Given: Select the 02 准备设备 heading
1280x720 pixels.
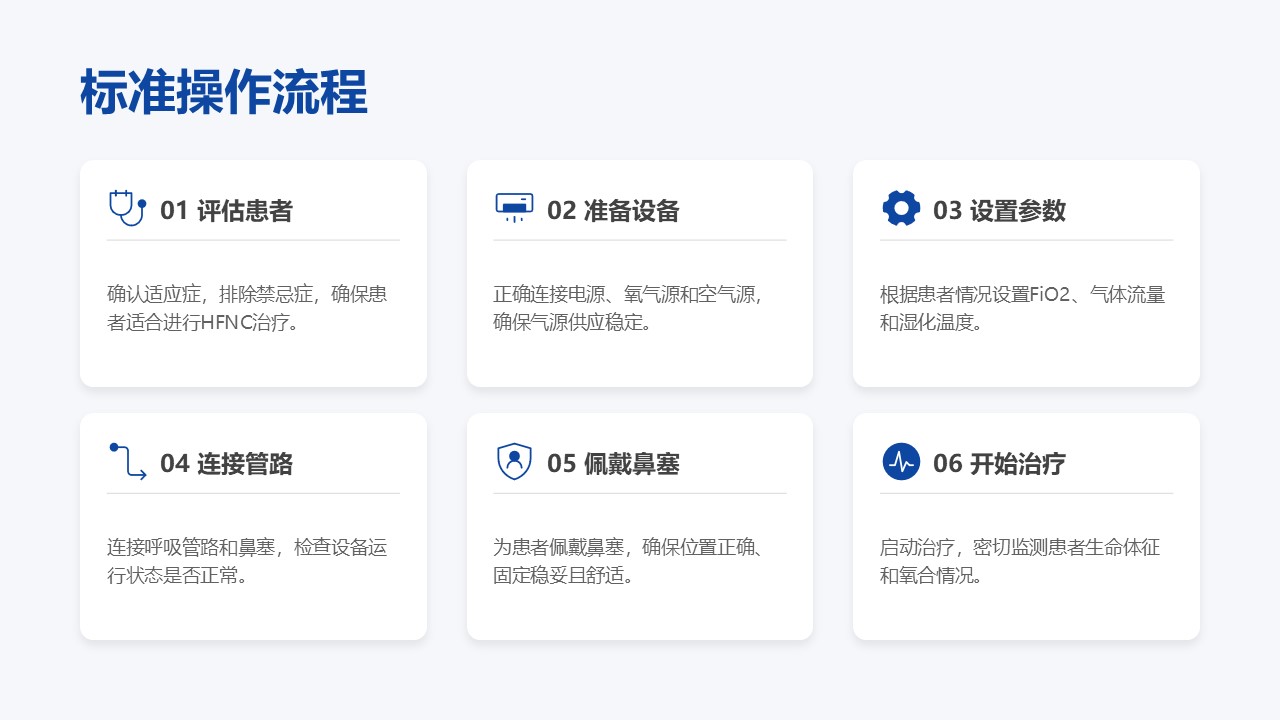Looking at the screenshot, I should point(613,210).
